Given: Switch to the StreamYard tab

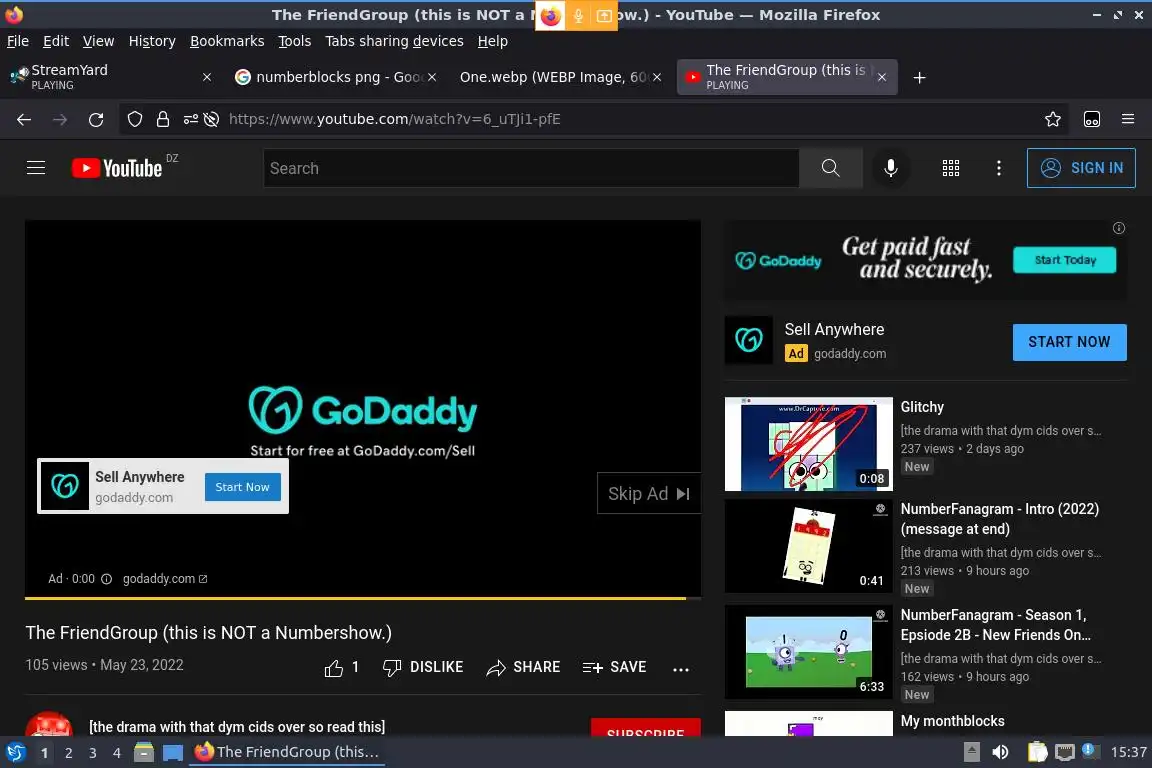Looking at the screenshot, I should tap(110, 77).
